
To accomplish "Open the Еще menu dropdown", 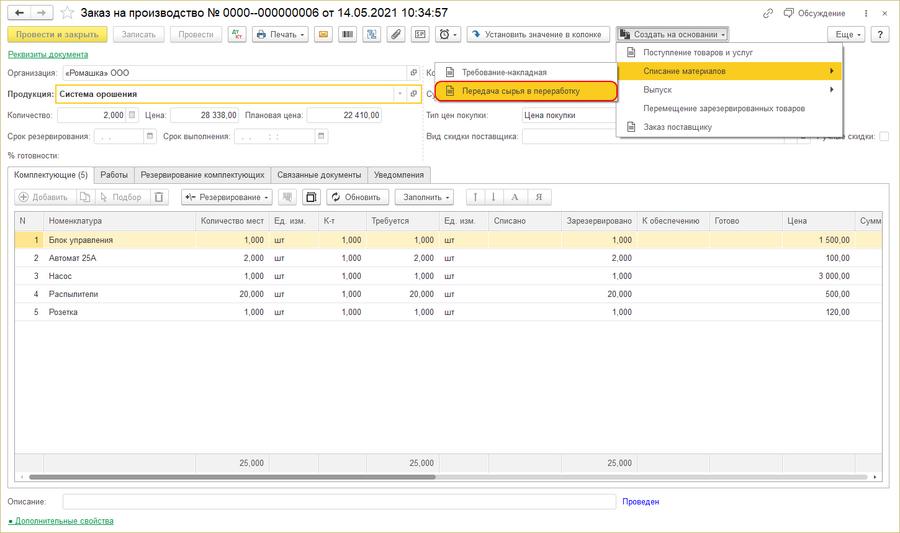I will click(x=846, y=34).
